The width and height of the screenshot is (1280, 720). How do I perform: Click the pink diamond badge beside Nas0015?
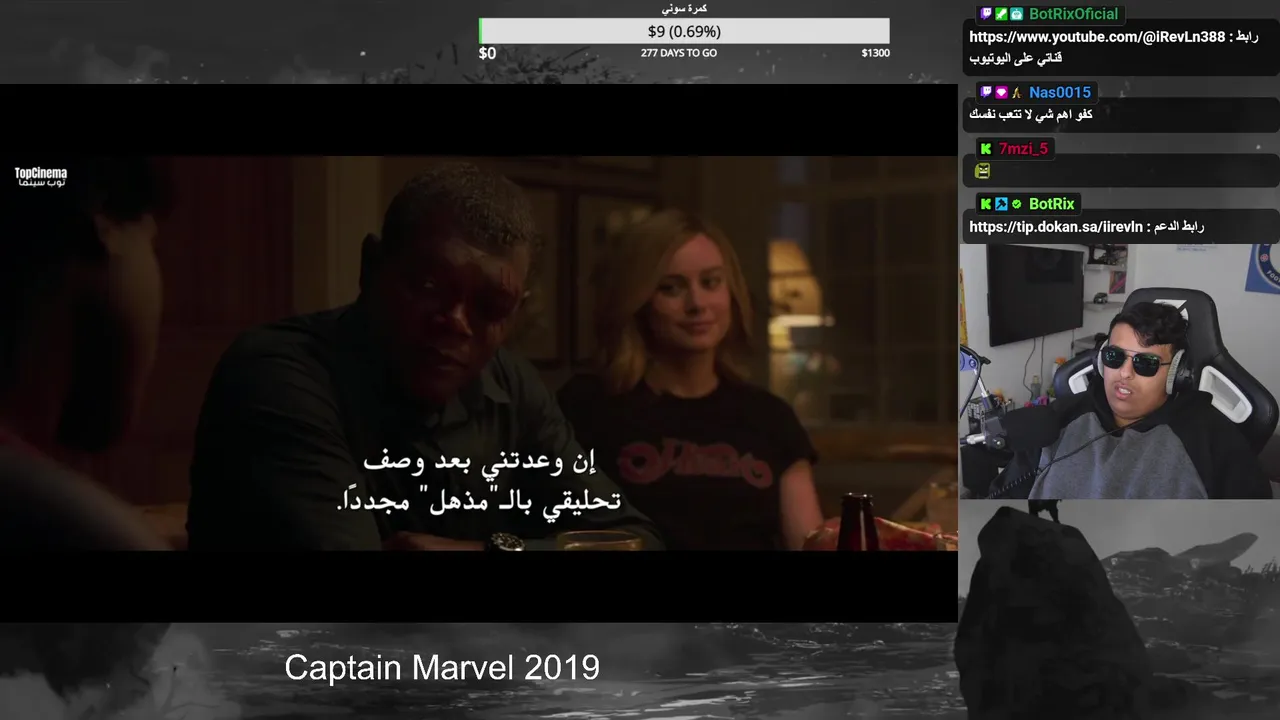pyautogui.click(x=1001, y=92)
